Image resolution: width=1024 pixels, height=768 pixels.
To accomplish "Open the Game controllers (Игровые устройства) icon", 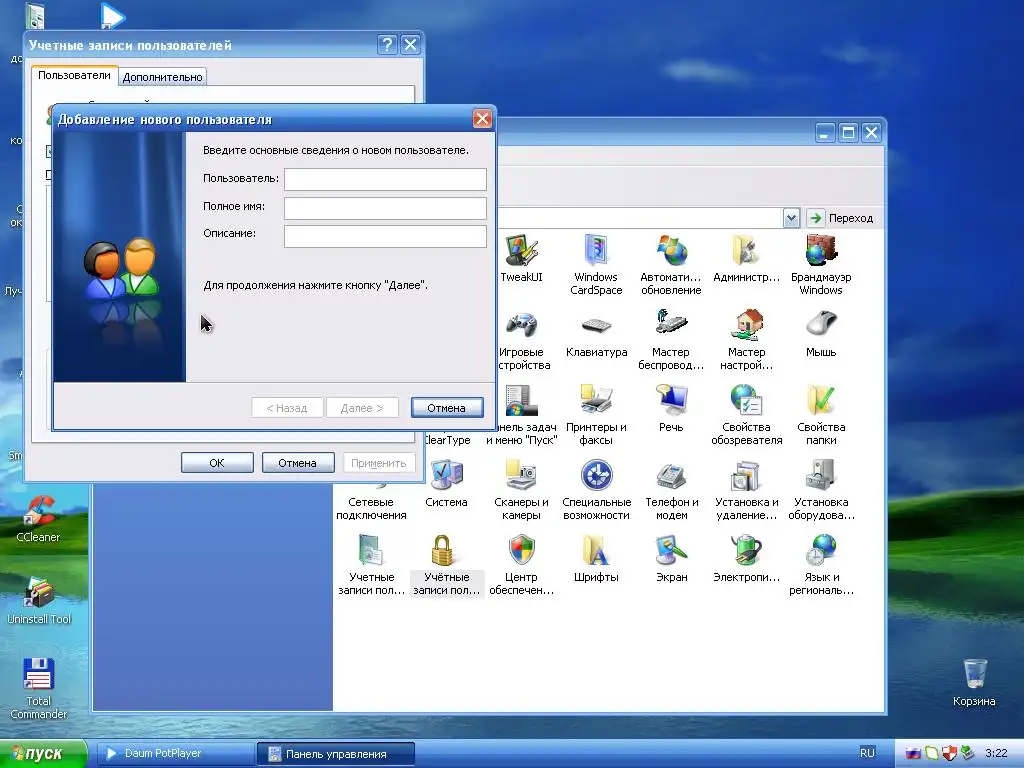I will (521, 325).
